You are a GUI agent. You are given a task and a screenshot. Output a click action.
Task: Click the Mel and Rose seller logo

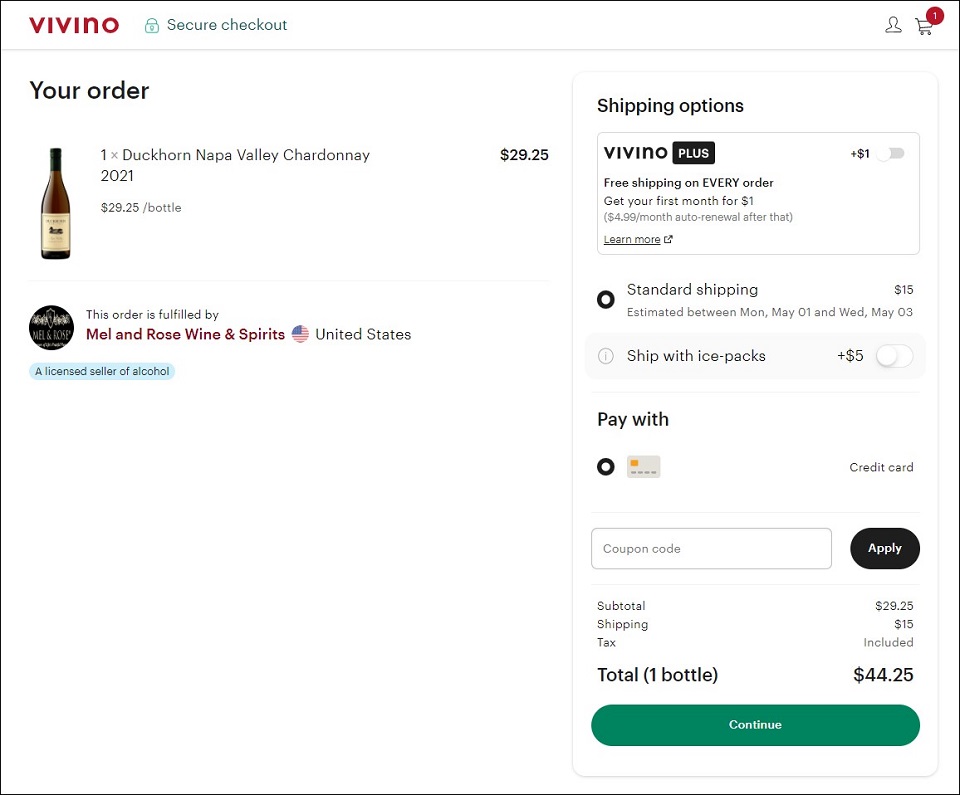51,328
